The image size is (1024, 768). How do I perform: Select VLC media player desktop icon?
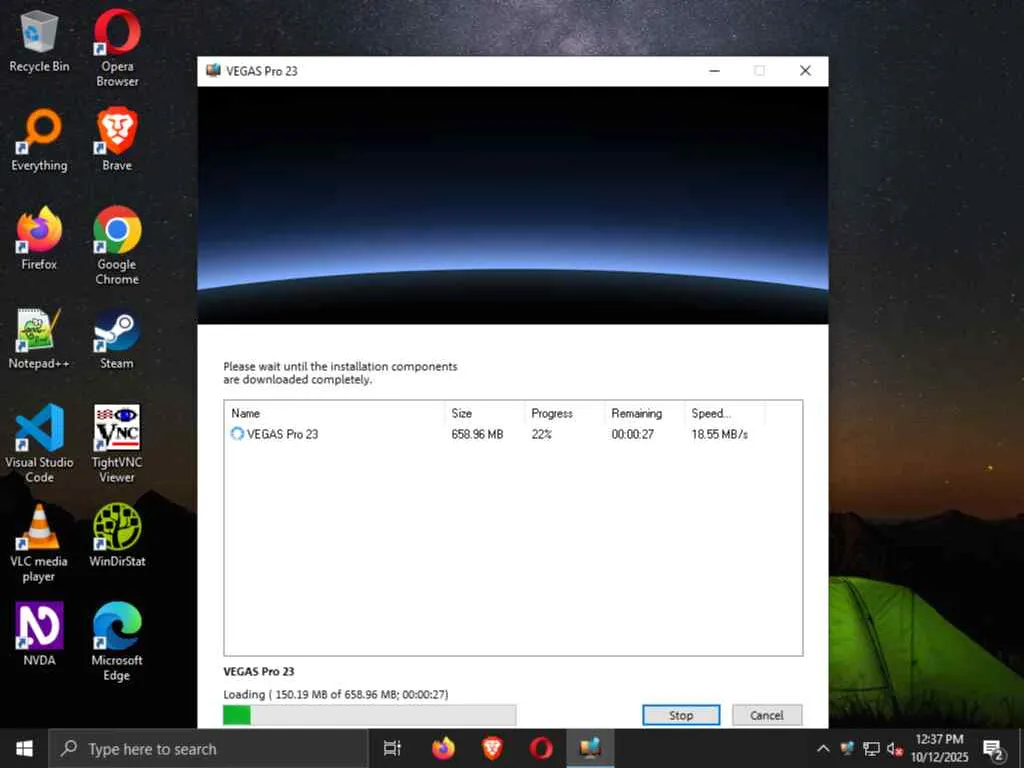[x=39, y=543]
